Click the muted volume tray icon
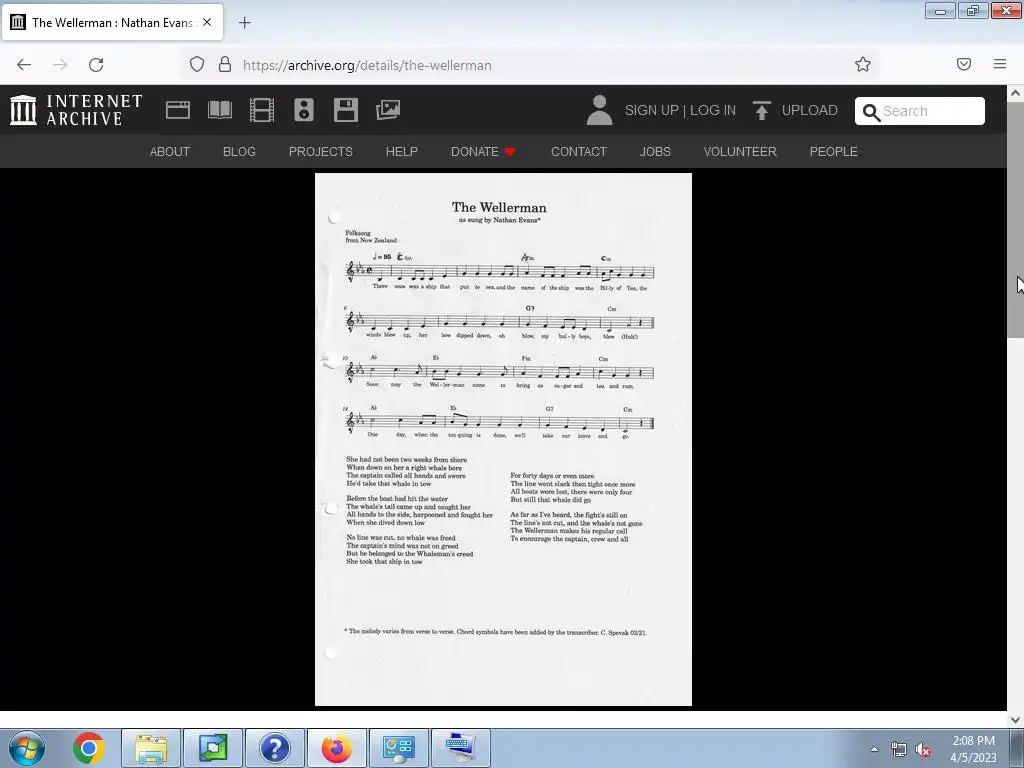The image size is (1024, 768). point(923,750)
